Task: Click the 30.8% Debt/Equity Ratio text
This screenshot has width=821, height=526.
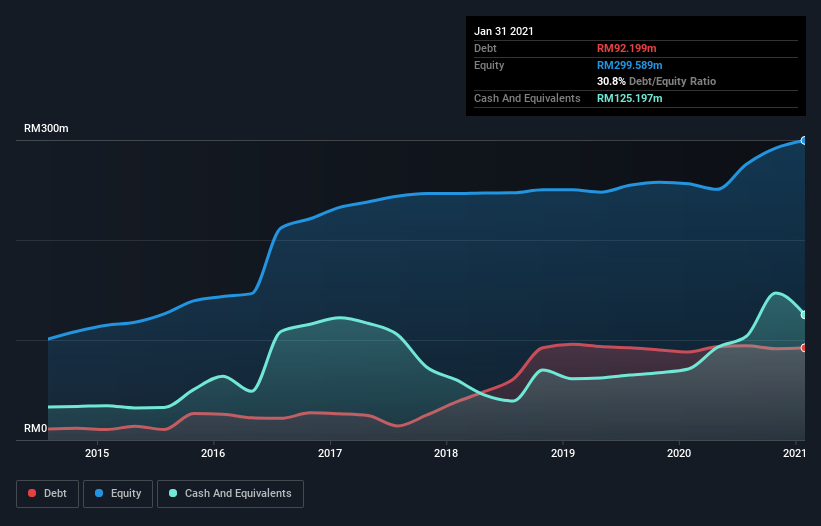Action: coord(657,81)
